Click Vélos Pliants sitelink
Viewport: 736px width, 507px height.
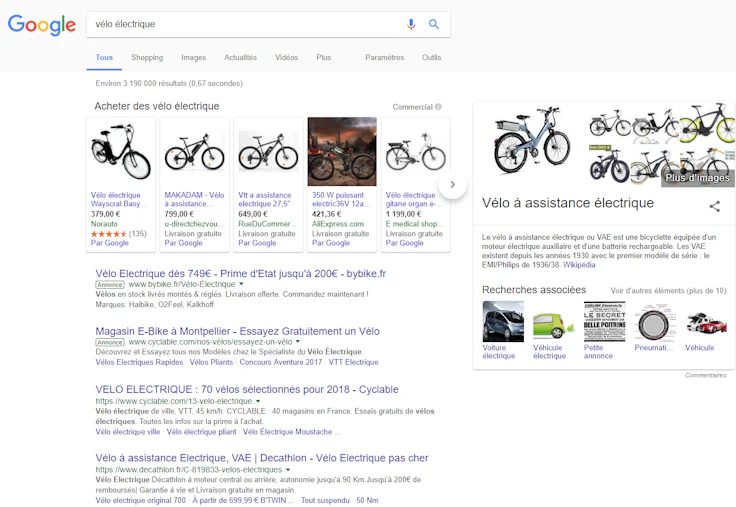[x=211, y=362]
